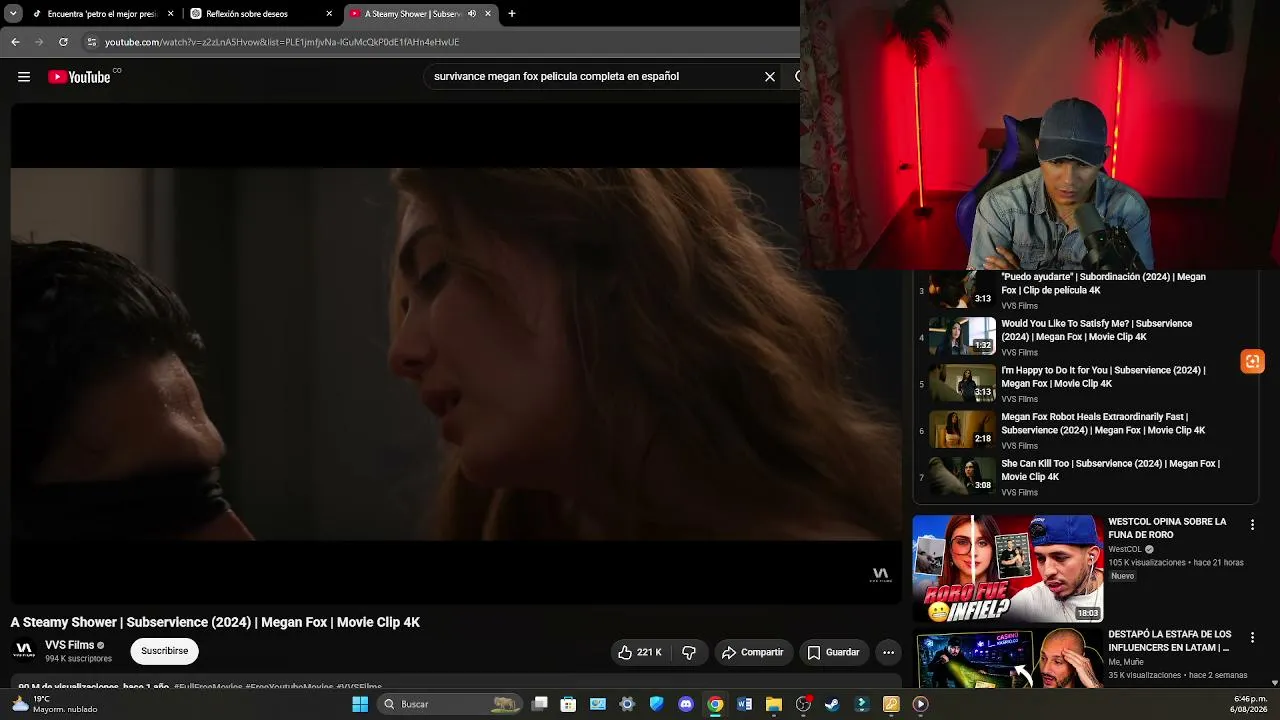Open options menu for 'DESTAPÓ LA ESTAFA' video
Viewport: 1280px width, 720px height.
pyautogui.click(x=1252, y=637)
